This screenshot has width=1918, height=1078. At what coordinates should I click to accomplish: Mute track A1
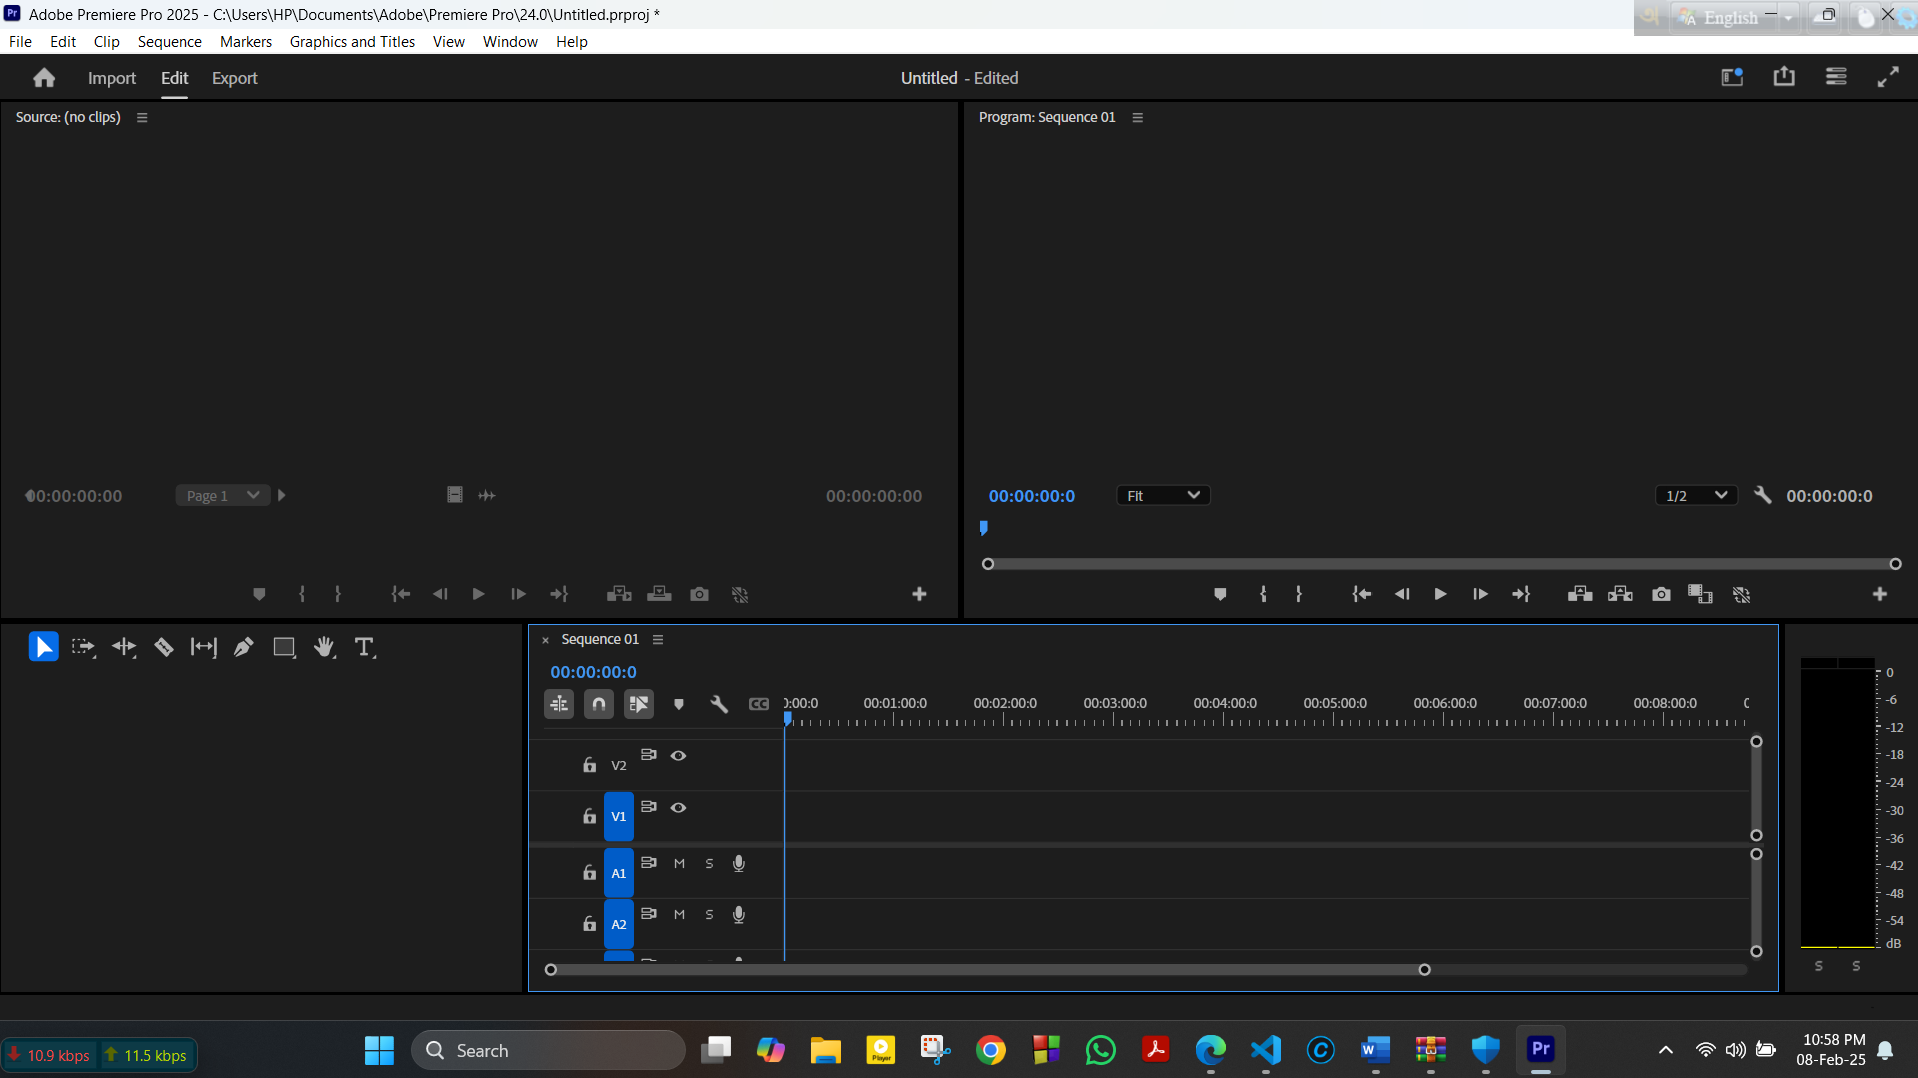point(679,863)
